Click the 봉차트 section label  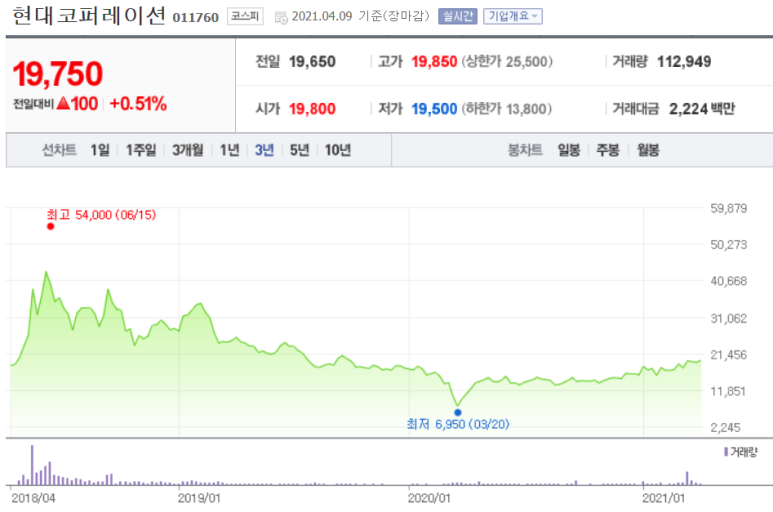525,150
